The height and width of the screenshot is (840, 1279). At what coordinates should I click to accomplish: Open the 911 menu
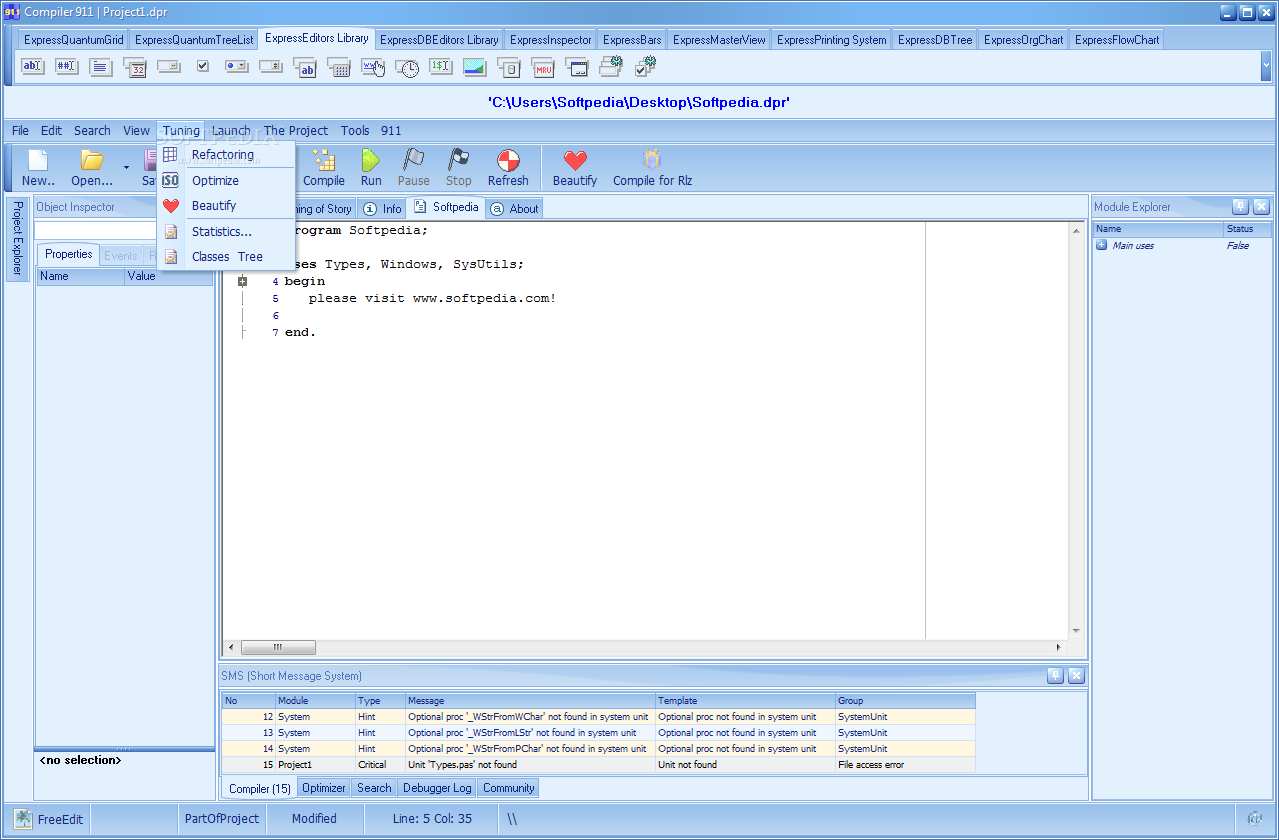click(391, 131)
